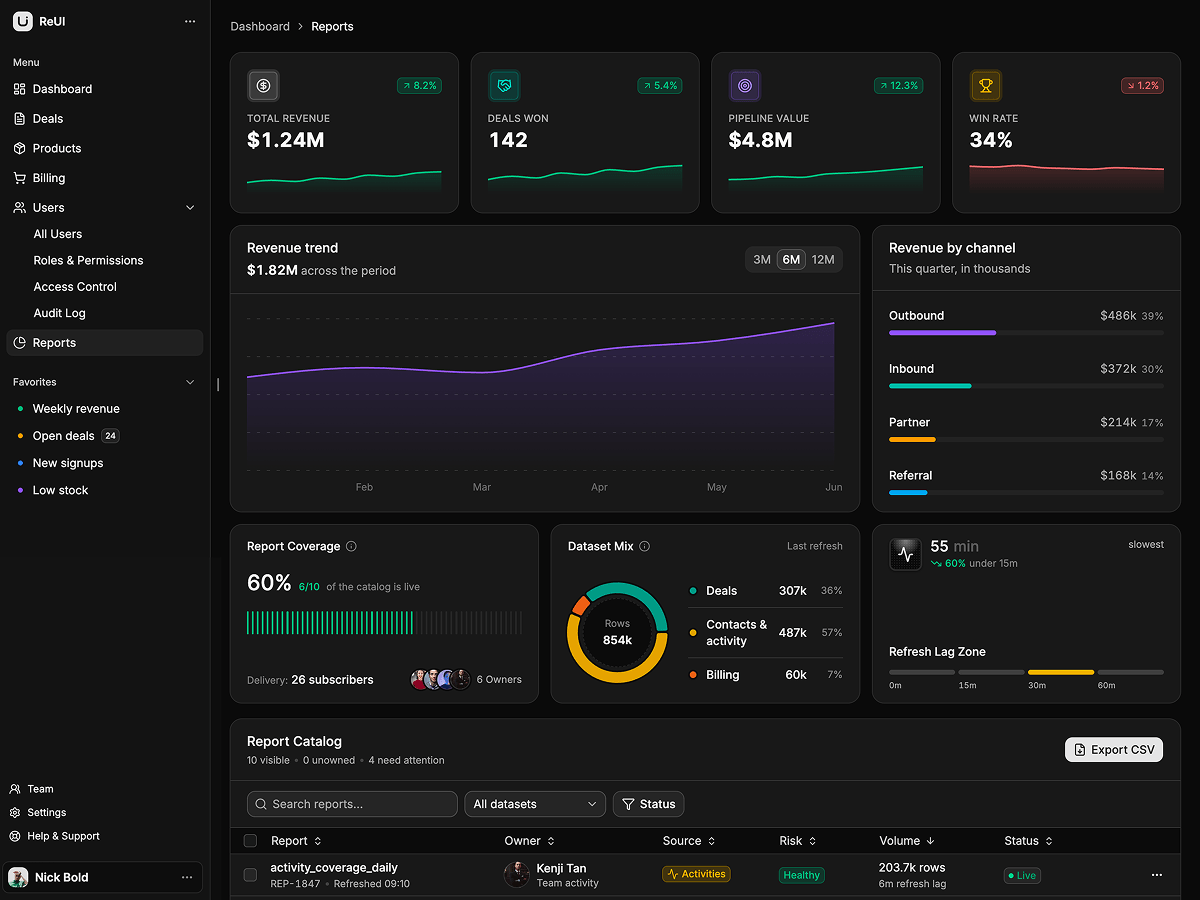Toggle the select-all checkbox in table header
Viewport: 1200px width, 900px height.
250,841
